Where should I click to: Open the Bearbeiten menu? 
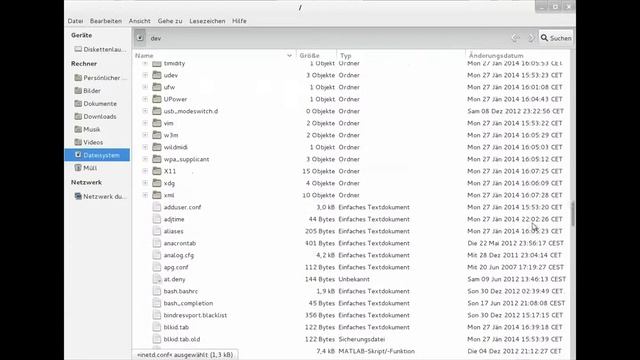tap(106, 21)
